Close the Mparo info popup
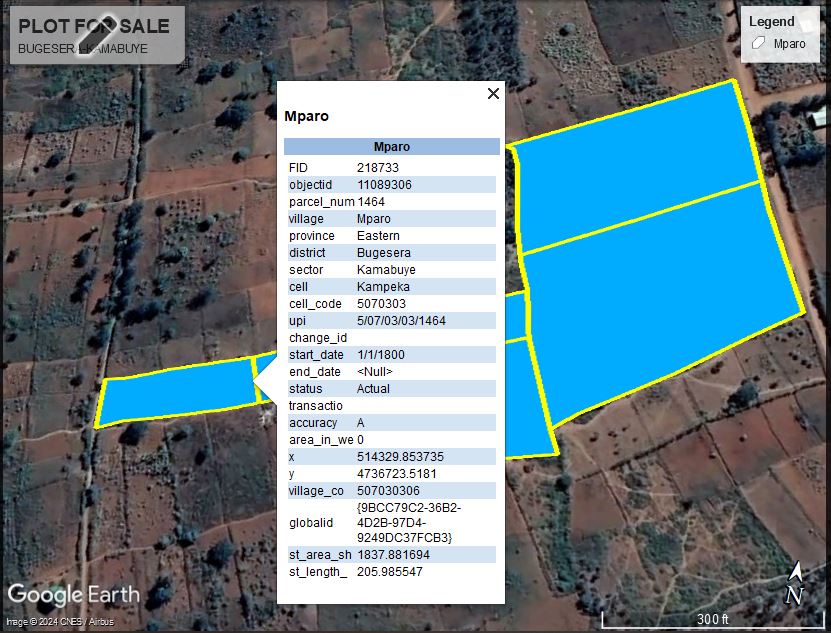This screenshot has height=633, width=831. (492, 94)
